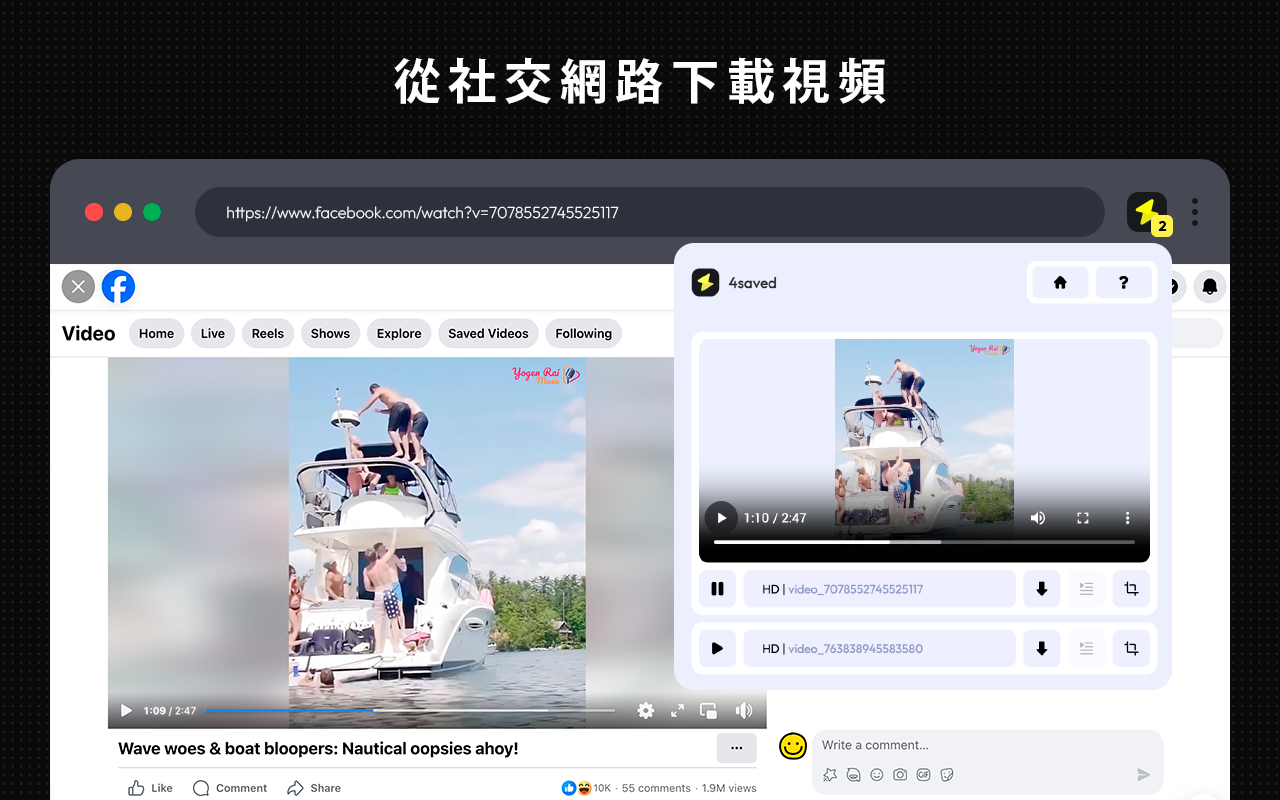This screenshot has width=1280, height=800.
Task: Mute the preview player volume
Action: [1037, 518]
